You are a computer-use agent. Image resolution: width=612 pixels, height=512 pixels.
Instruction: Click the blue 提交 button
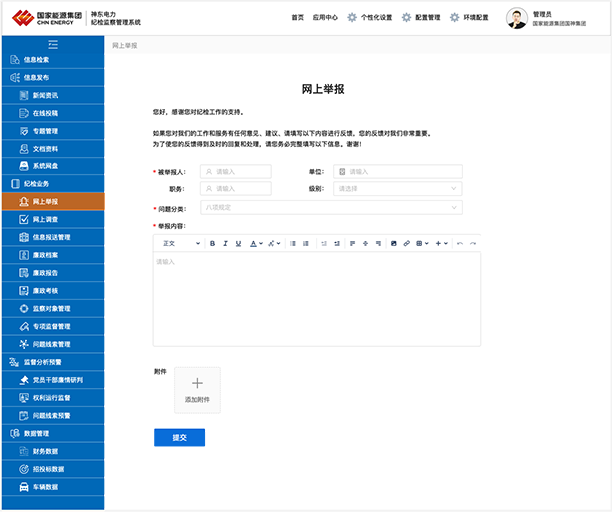180,437
